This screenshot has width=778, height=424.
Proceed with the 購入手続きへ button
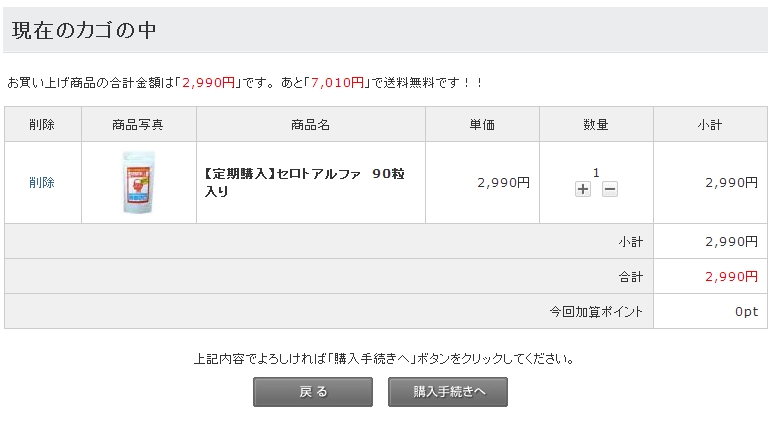click(448, 392)
